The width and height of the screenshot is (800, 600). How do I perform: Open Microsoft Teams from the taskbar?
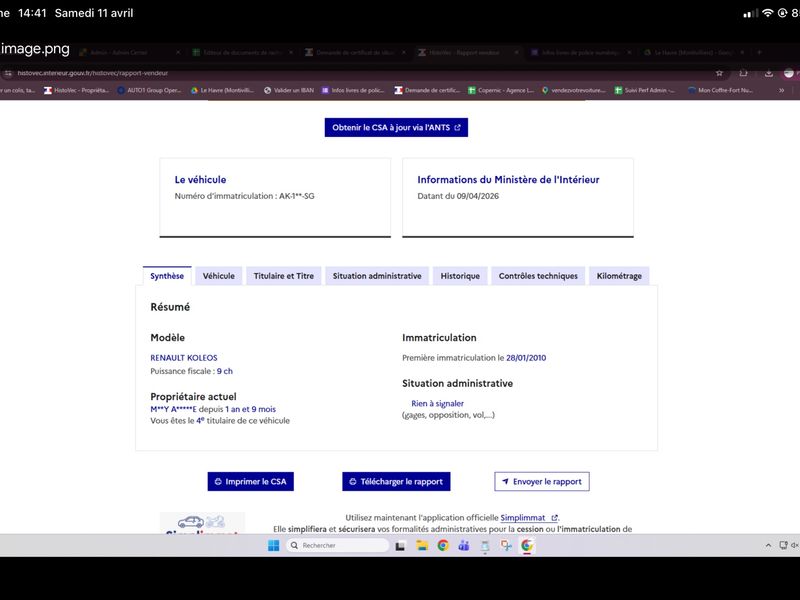click(x=464, y=545)
